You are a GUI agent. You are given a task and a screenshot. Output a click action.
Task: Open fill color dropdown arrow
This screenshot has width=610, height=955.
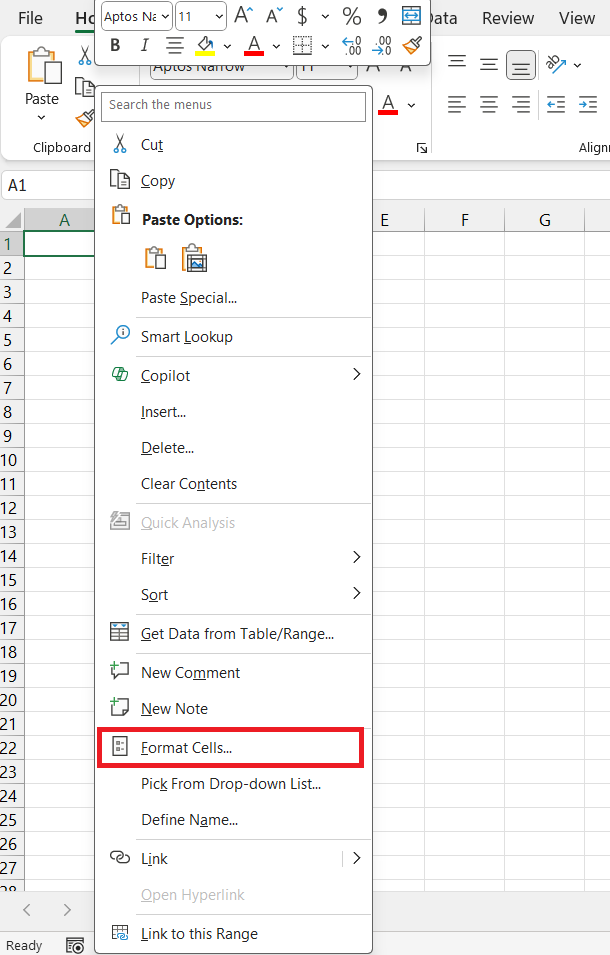[x=227, y=46]
